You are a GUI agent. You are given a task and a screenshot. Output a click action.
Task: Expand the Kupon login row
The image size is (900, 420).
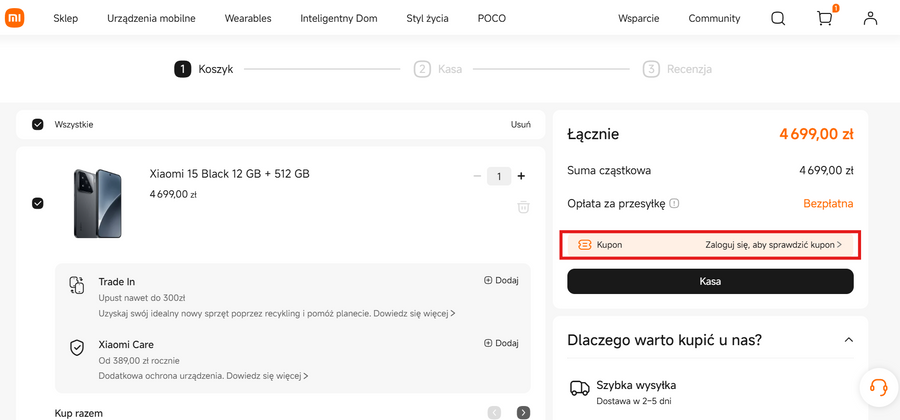click(710, 244)
